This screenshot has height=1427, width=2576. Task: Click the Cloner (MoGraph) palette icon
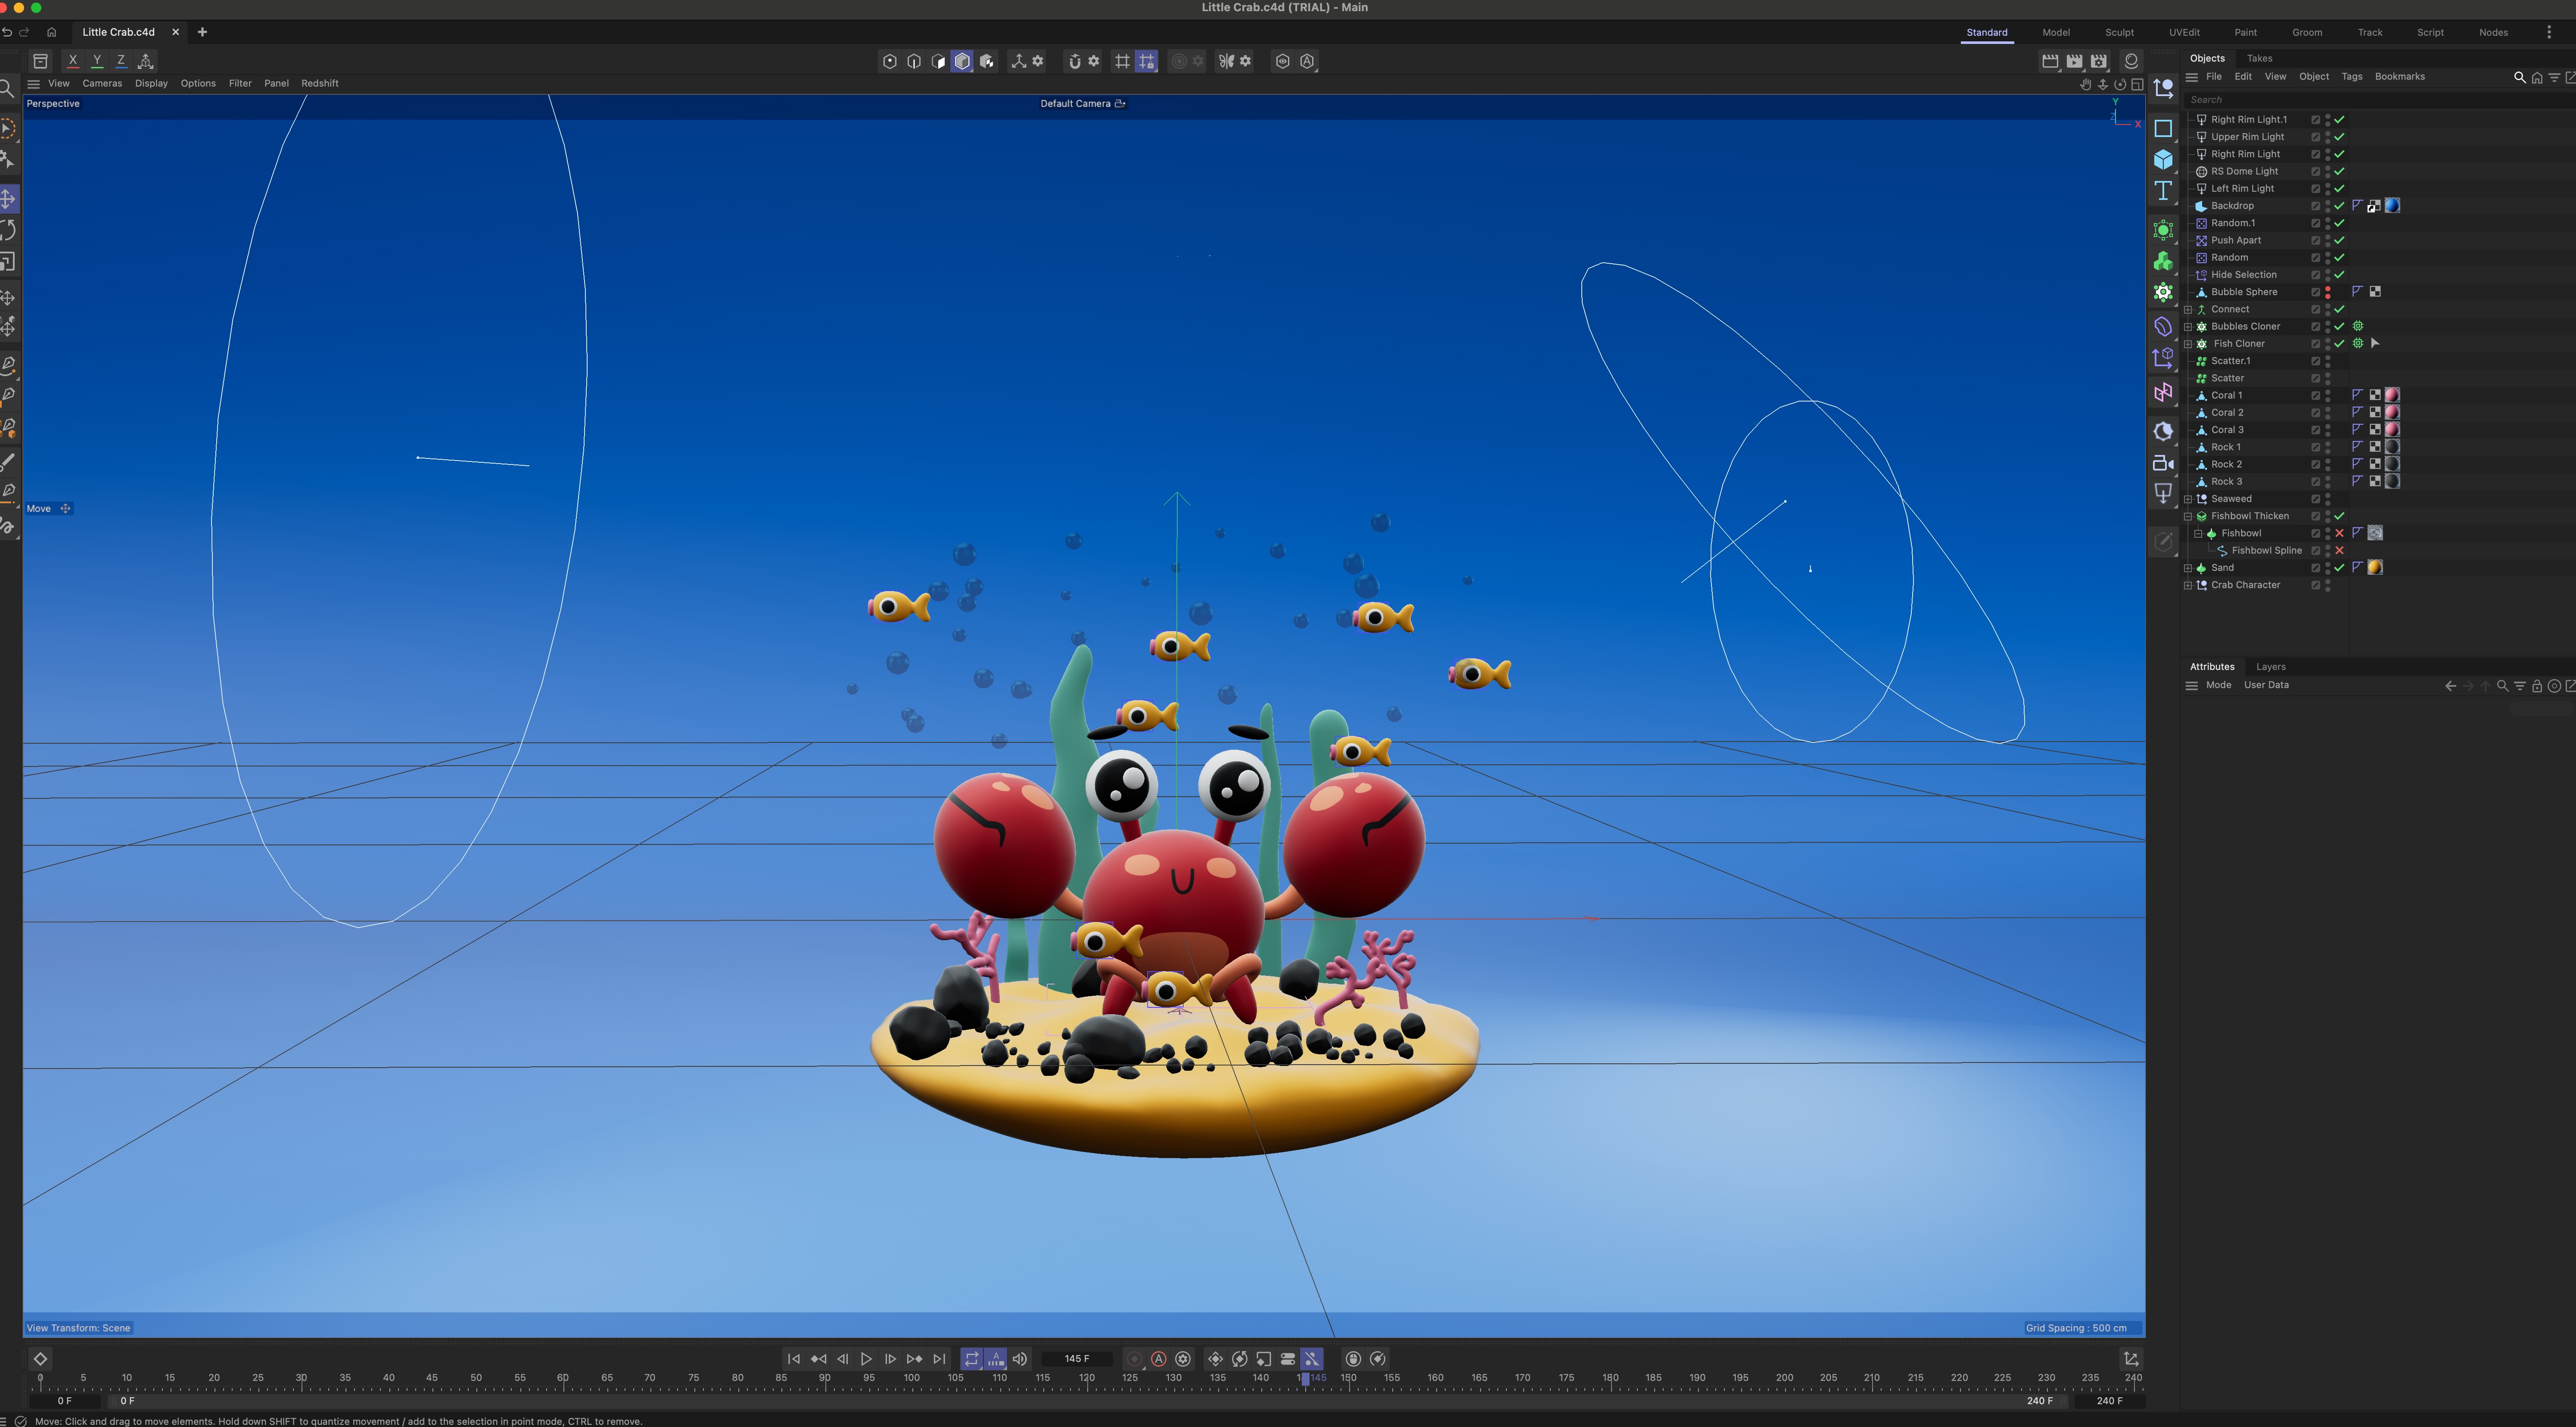[2163, 292]
